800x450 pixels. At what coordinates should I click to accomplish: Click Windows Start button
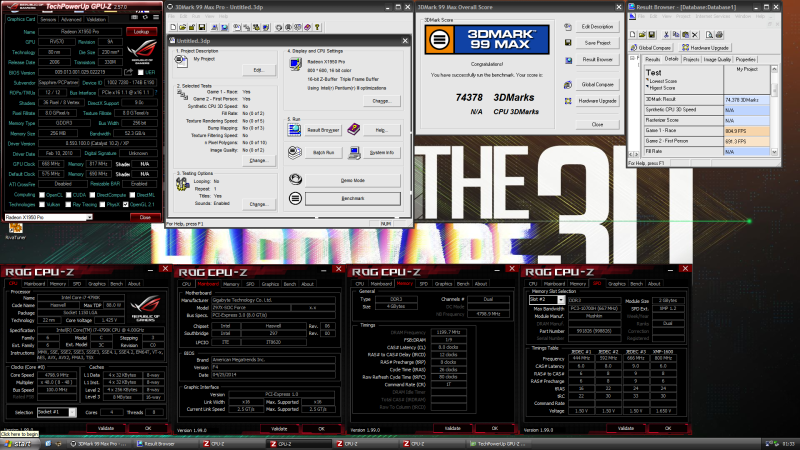(x=18, y=444)
